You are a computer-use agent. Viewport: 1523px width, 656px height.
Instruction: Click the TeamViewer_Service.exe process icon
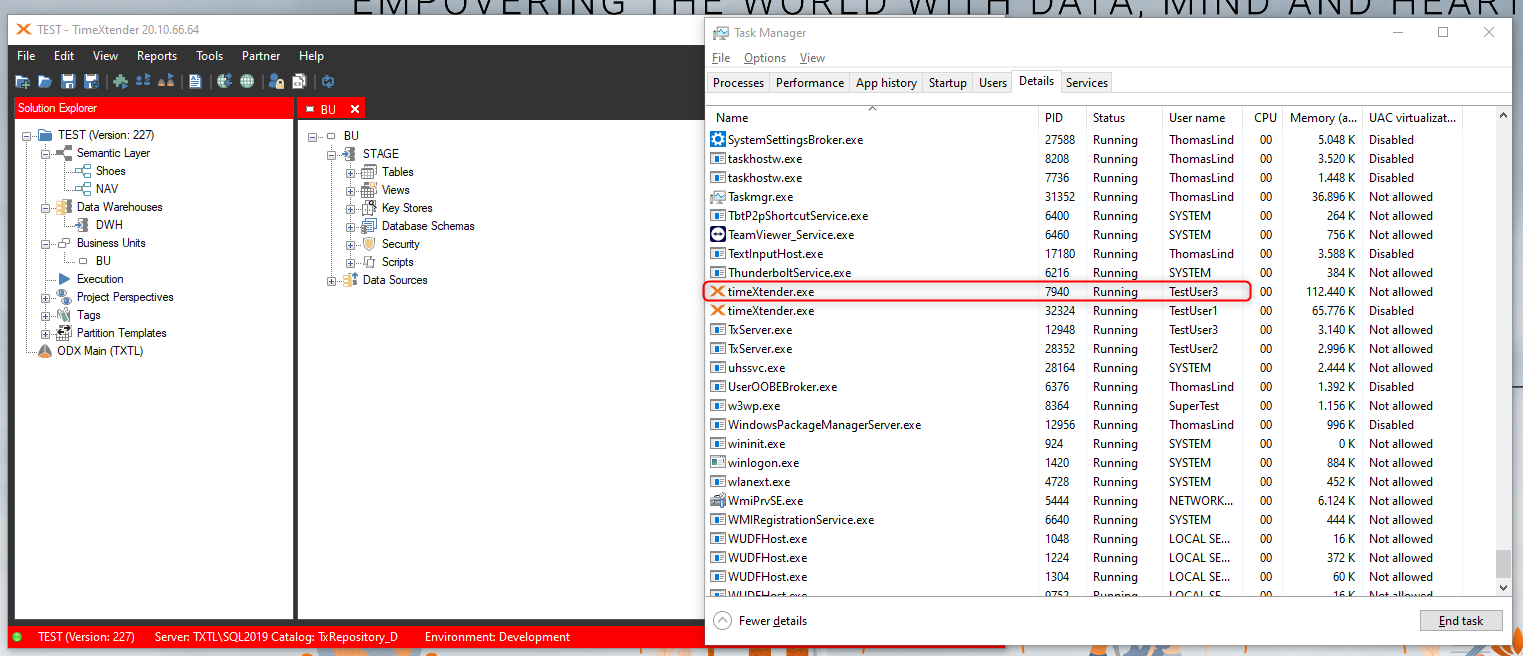pyautogui.click(x=717, y=235)
